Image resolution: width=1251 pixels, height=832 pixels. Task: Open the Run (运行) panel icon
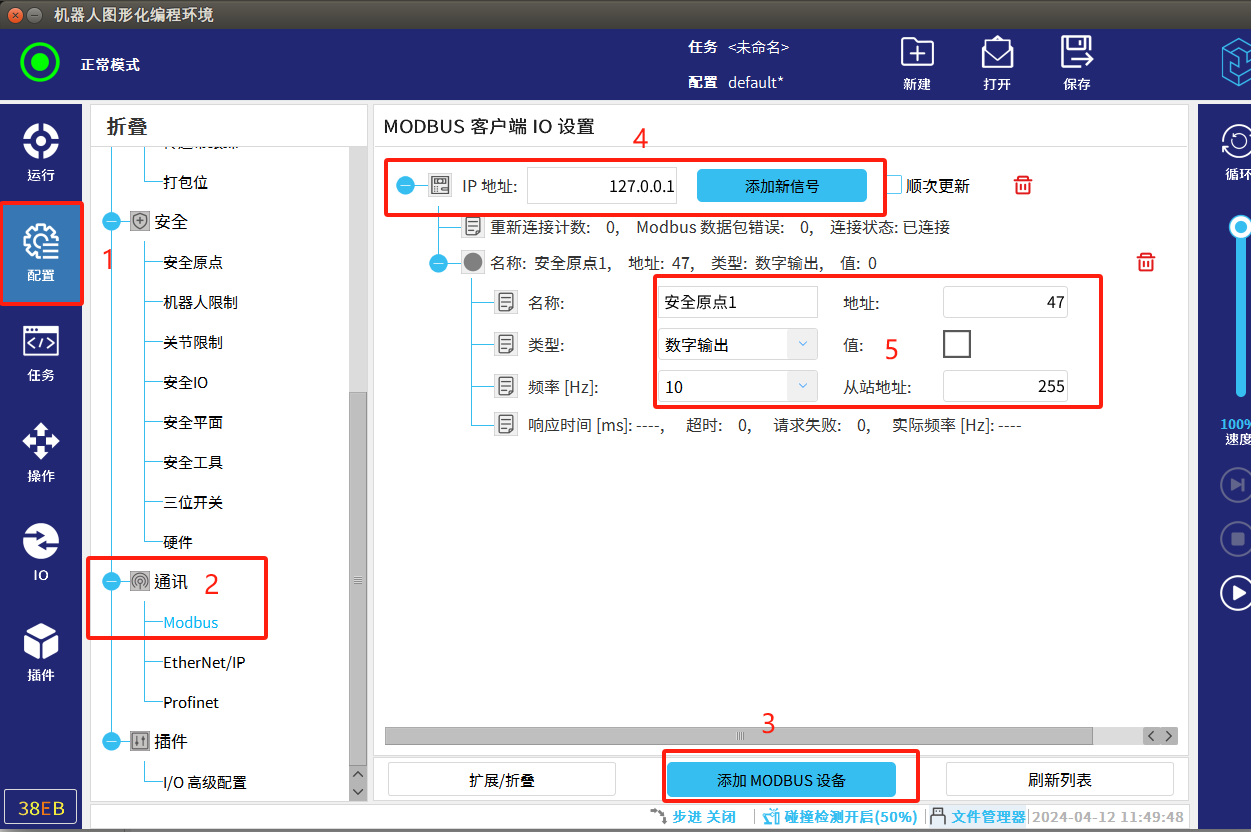(41, 152)
